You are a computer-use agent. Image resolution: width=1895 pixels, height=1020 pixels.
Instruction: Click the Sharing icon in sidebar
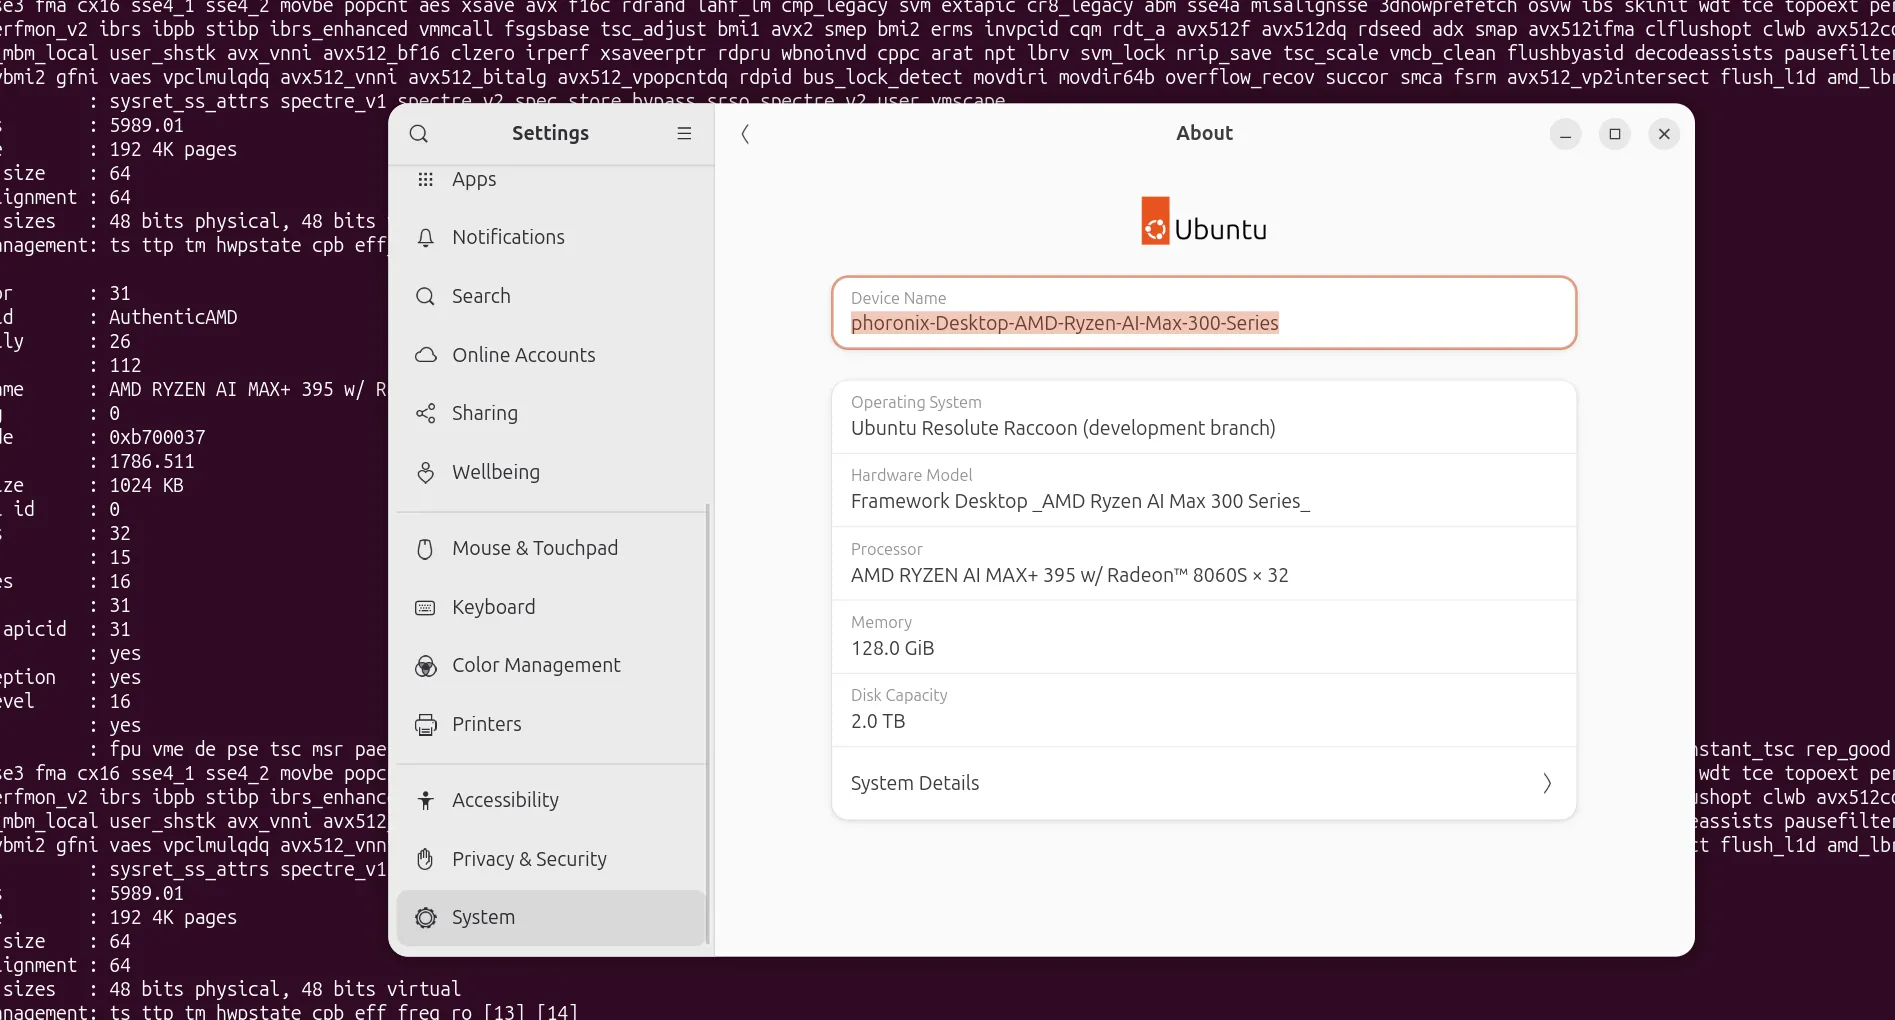(426, 414)
